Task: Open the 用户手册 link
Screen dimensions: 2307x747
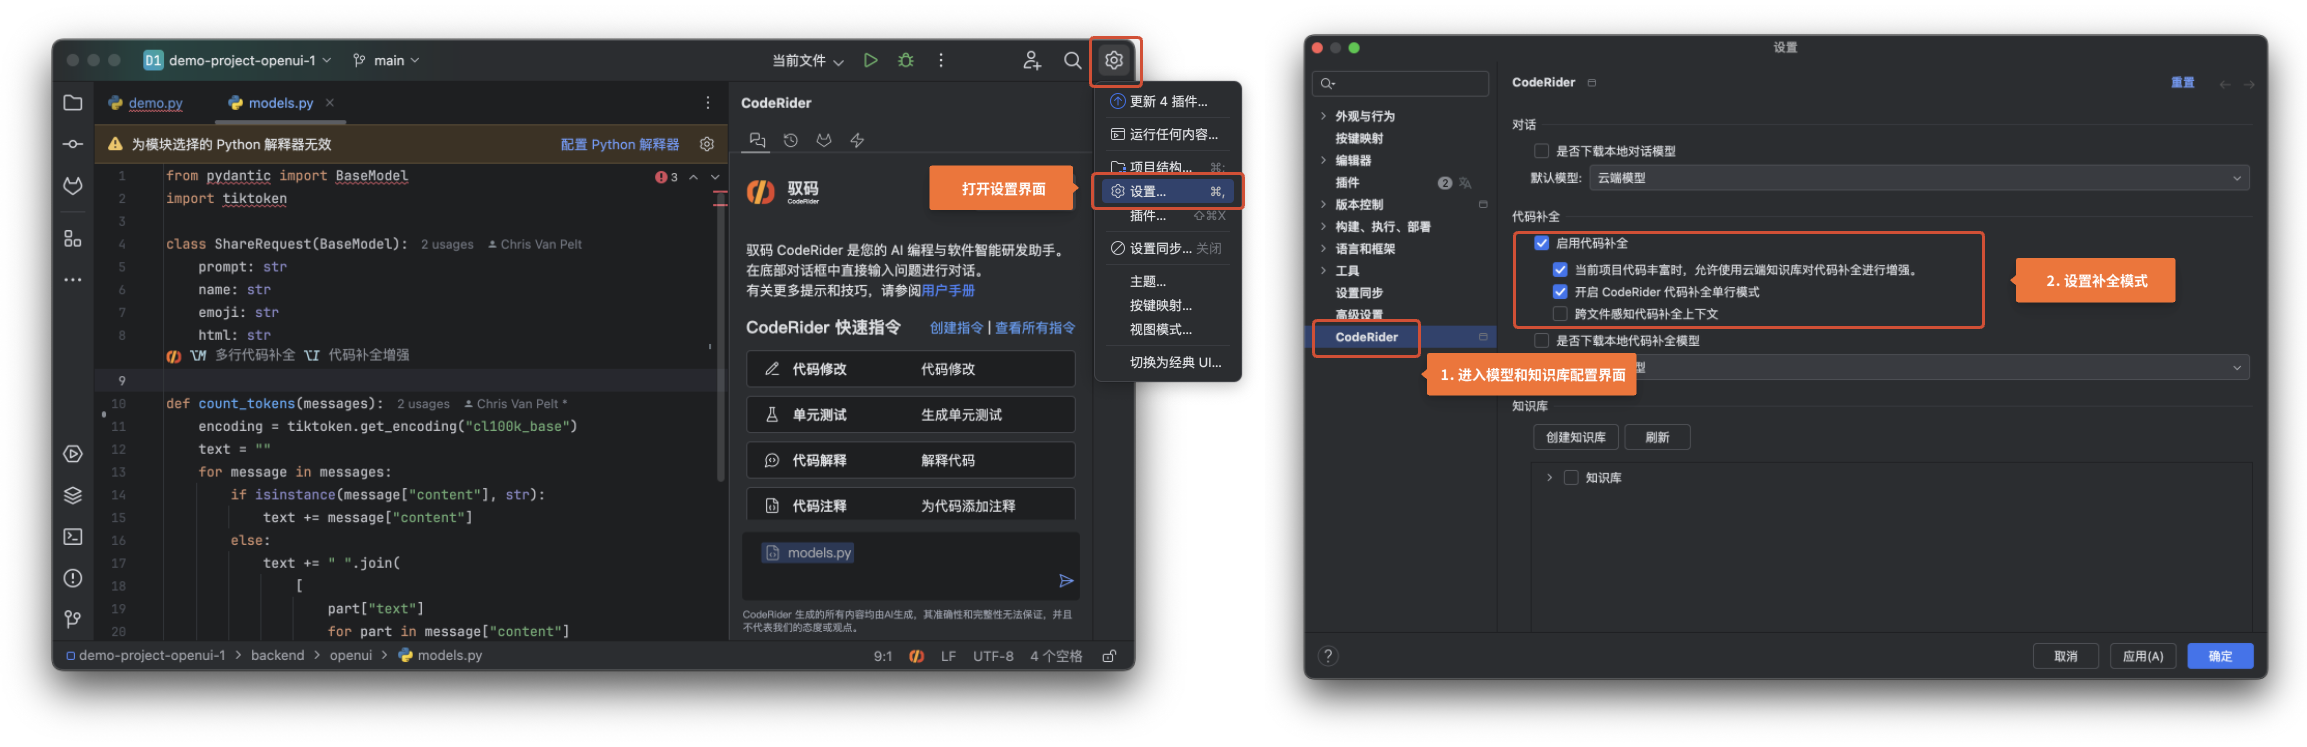Action: pos(948,290)
